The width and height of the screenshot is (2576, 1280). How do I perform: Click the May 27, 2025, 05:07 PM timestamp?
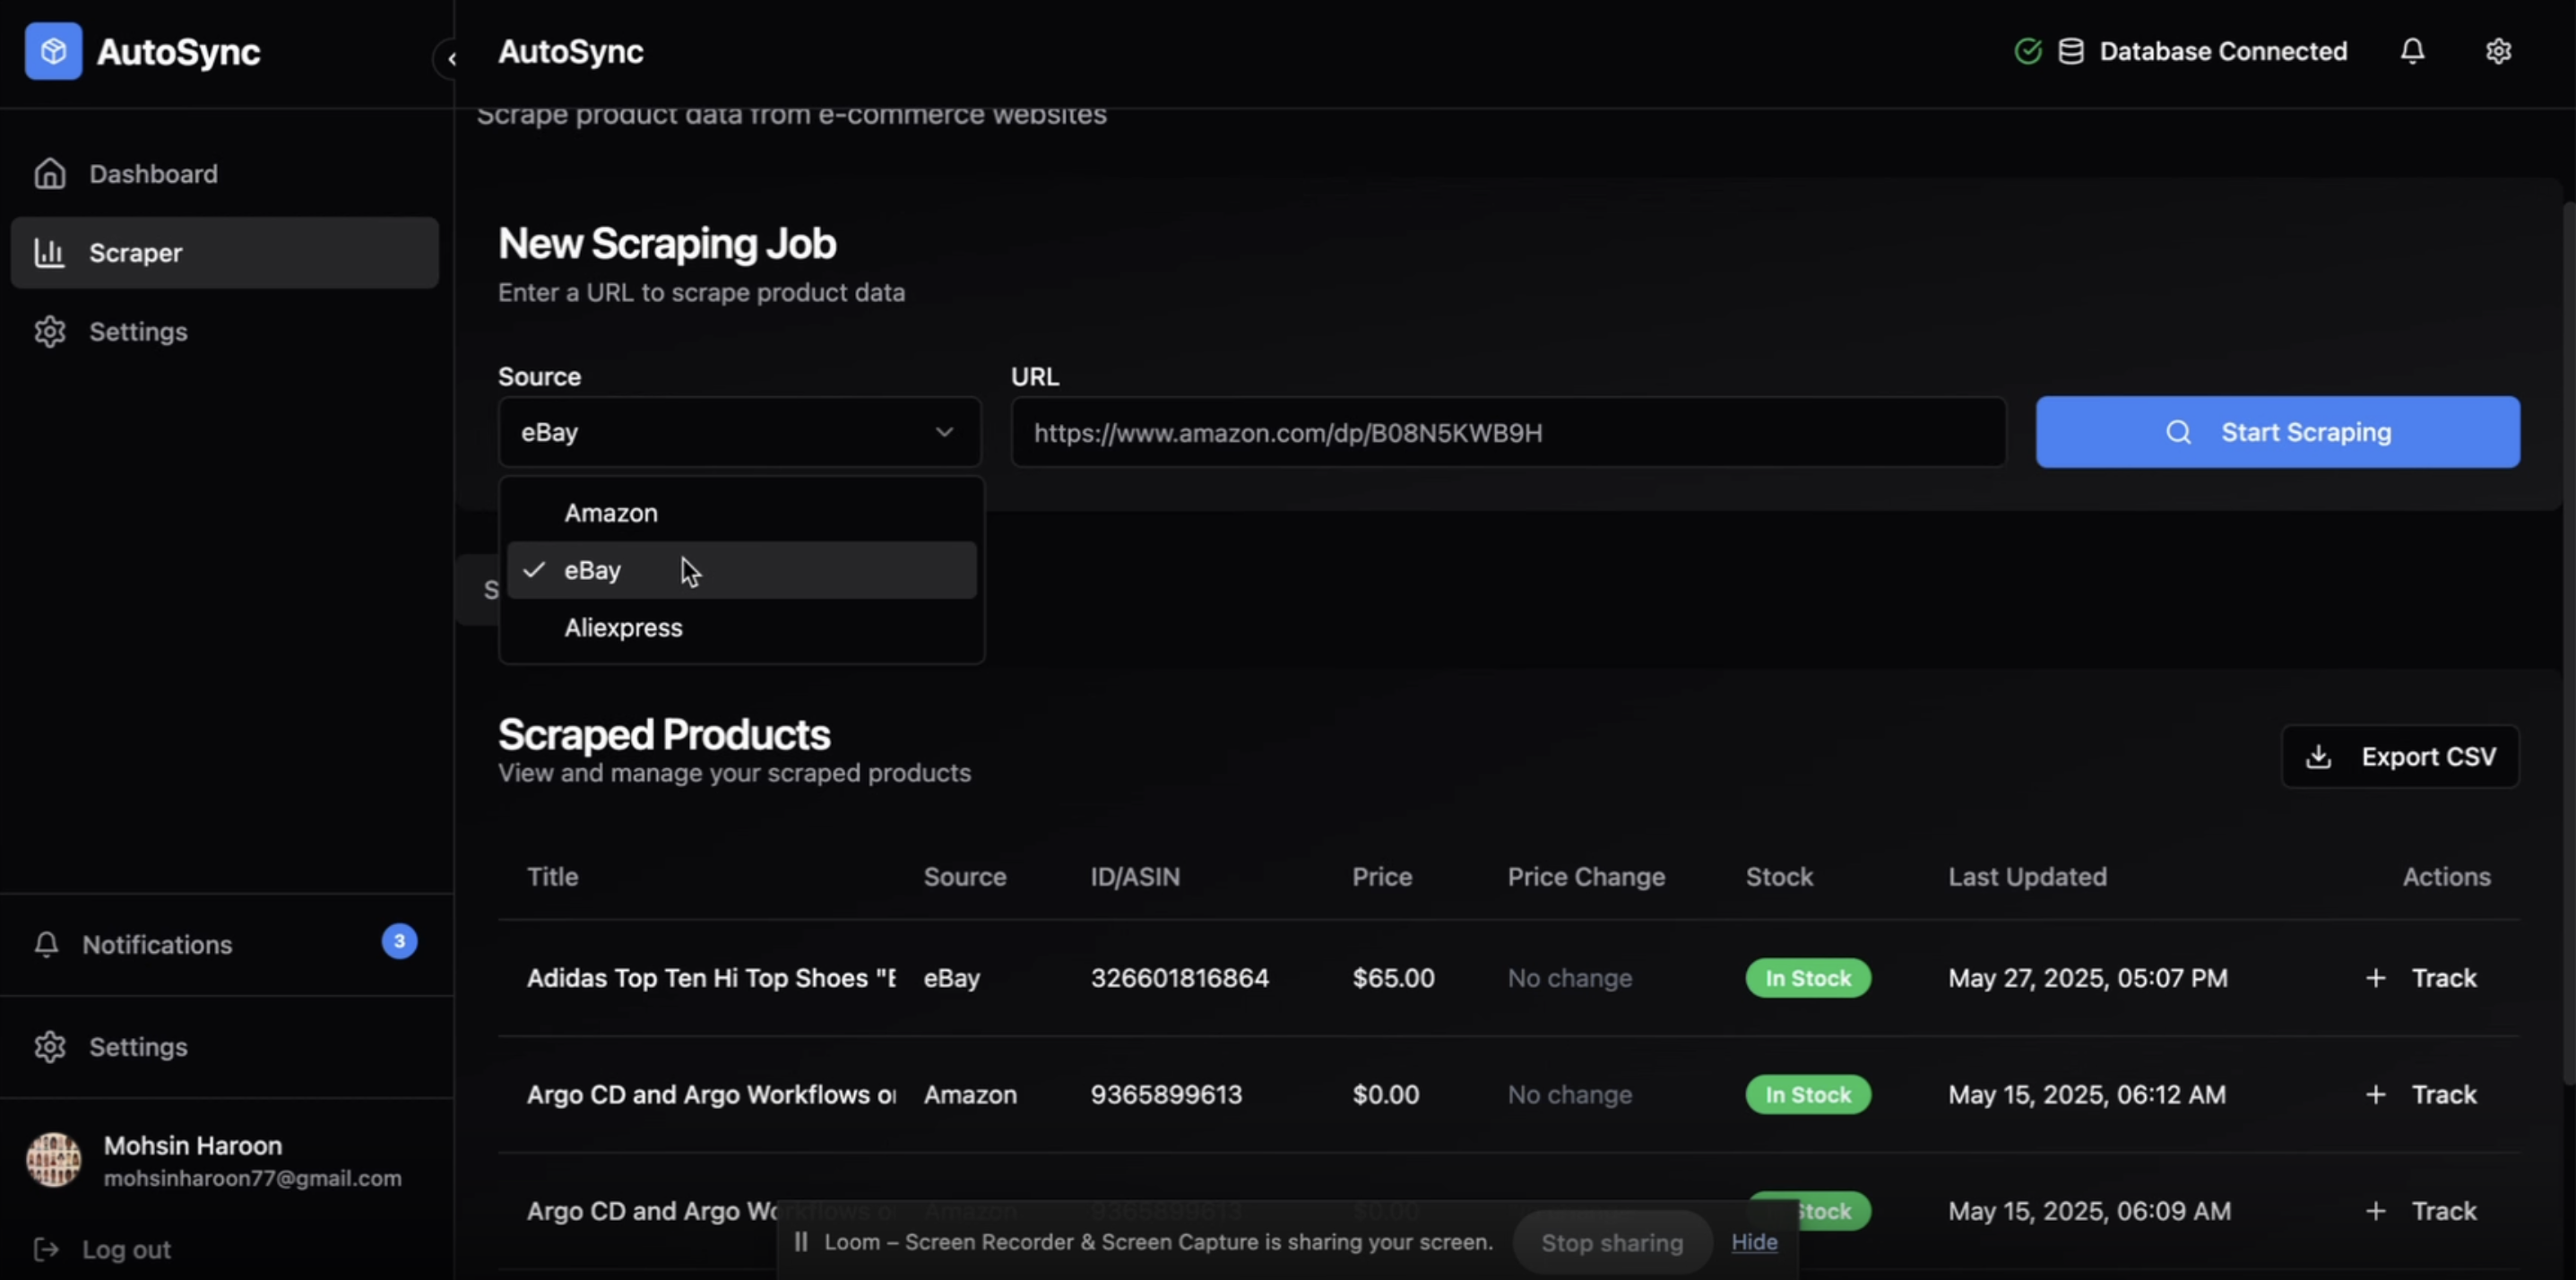click(x=2088, y=978)
